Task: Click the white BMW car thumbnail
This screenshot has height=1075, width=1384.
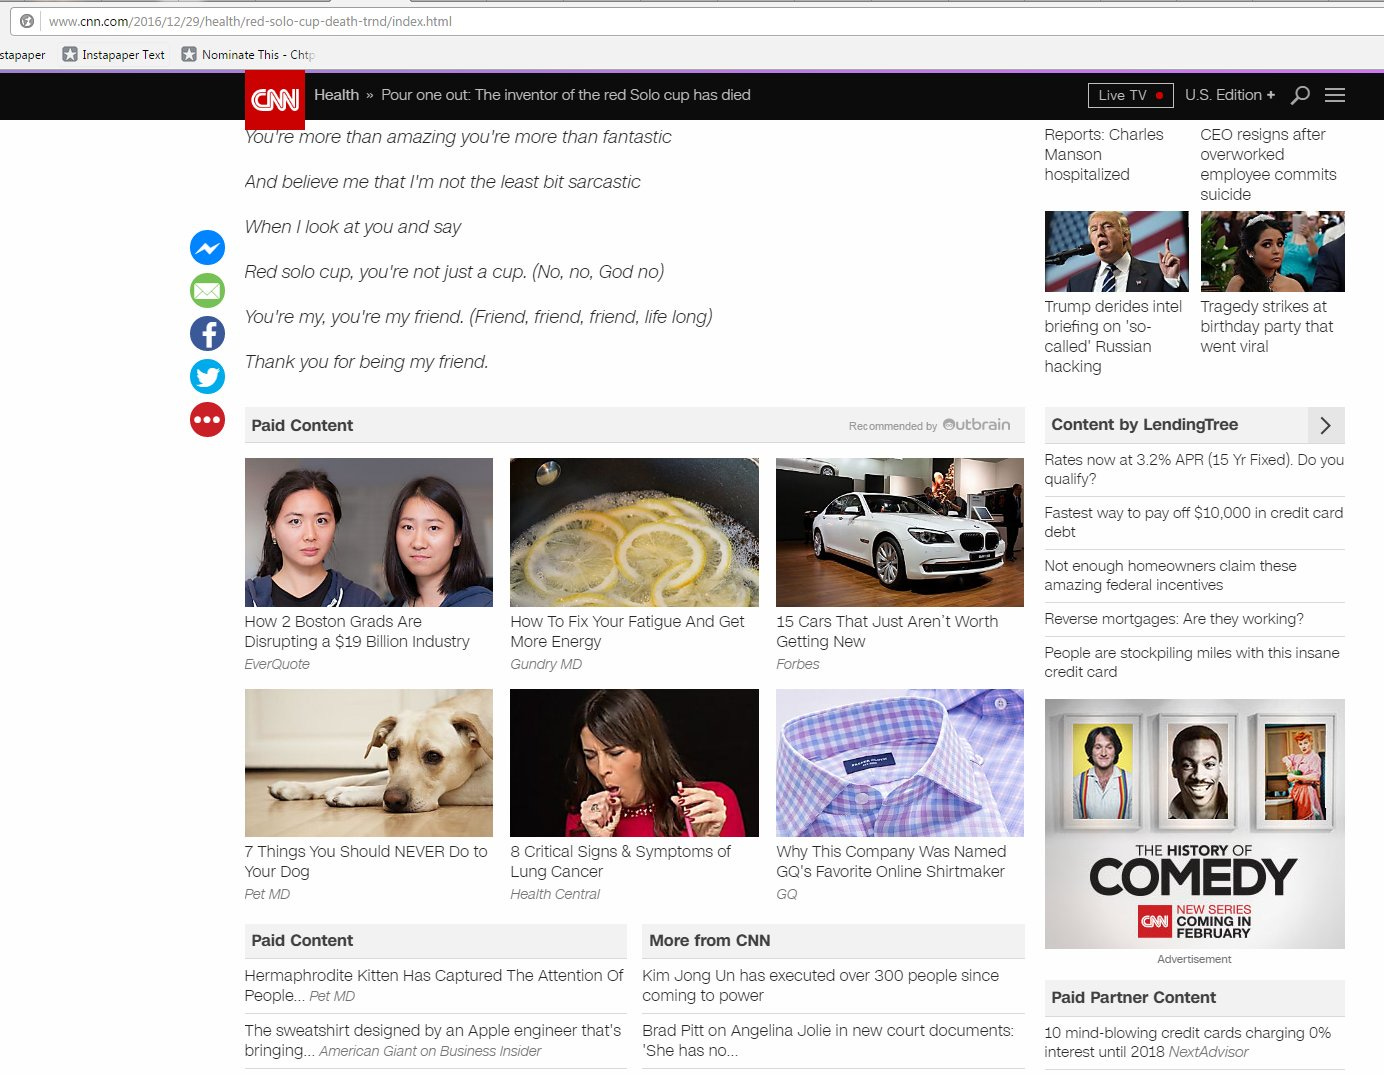Action: tap(899, 532)
